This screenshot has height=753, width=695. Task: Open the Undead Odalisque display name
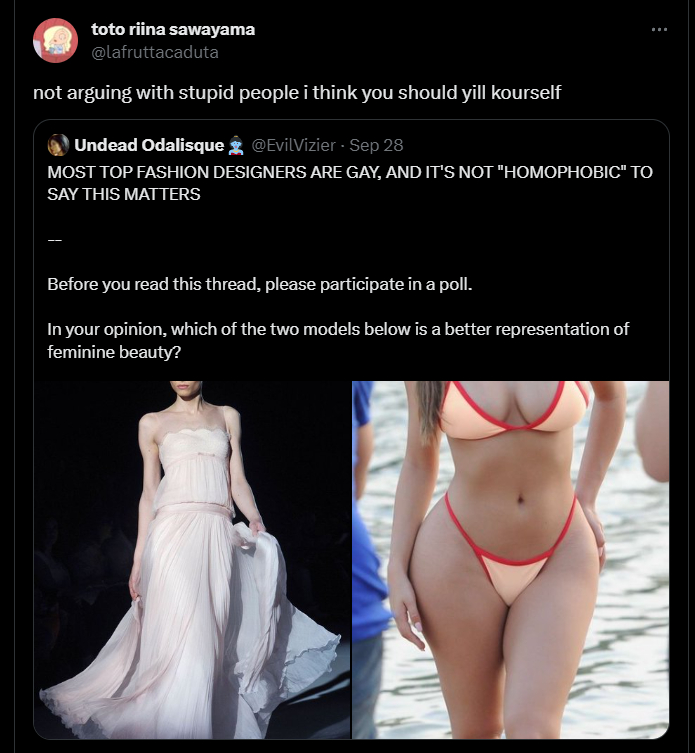pyautogui.click(x=149, y=145)
